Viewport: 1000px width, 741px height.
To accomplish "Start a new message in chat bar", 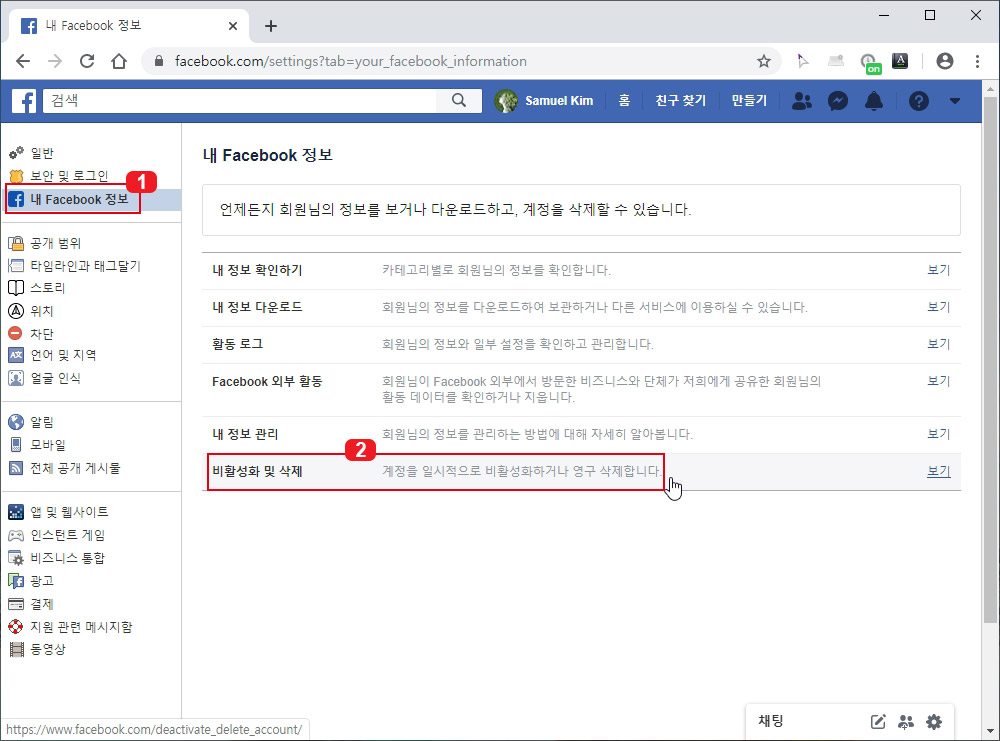I will (878, 721).
